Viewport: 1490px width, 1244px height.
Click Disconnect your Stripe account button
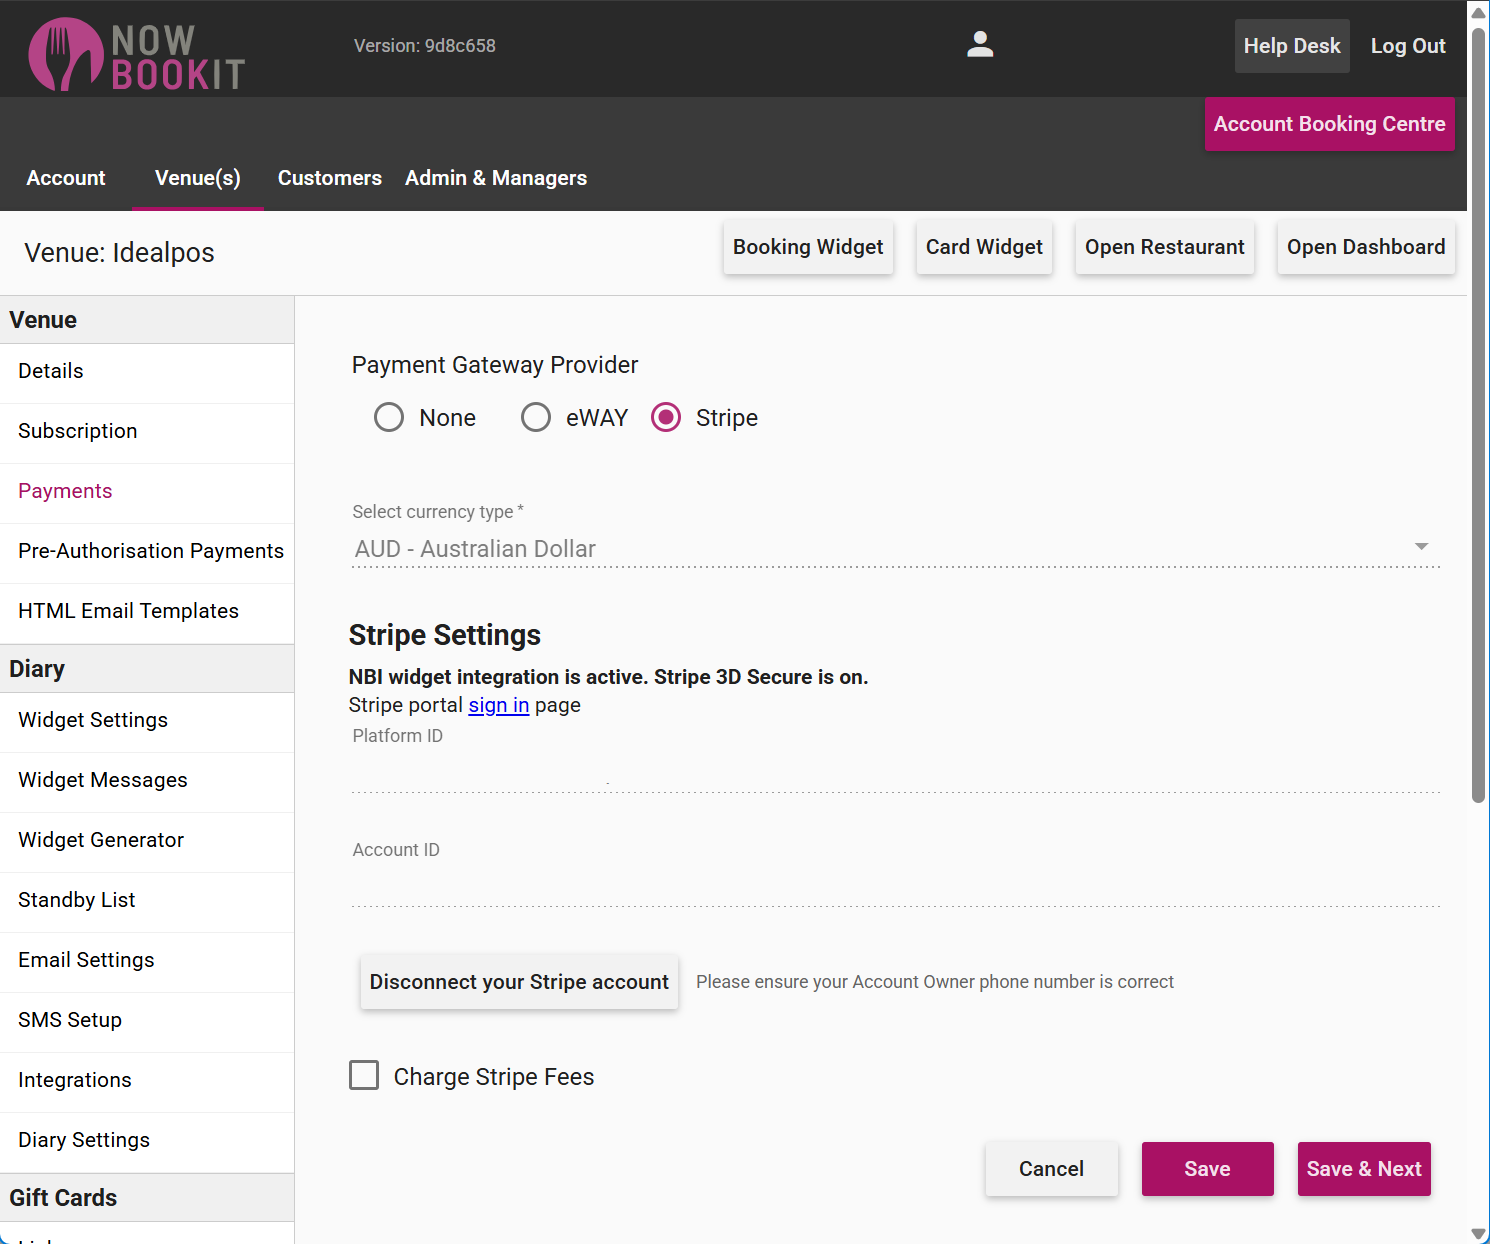[519, 982]
